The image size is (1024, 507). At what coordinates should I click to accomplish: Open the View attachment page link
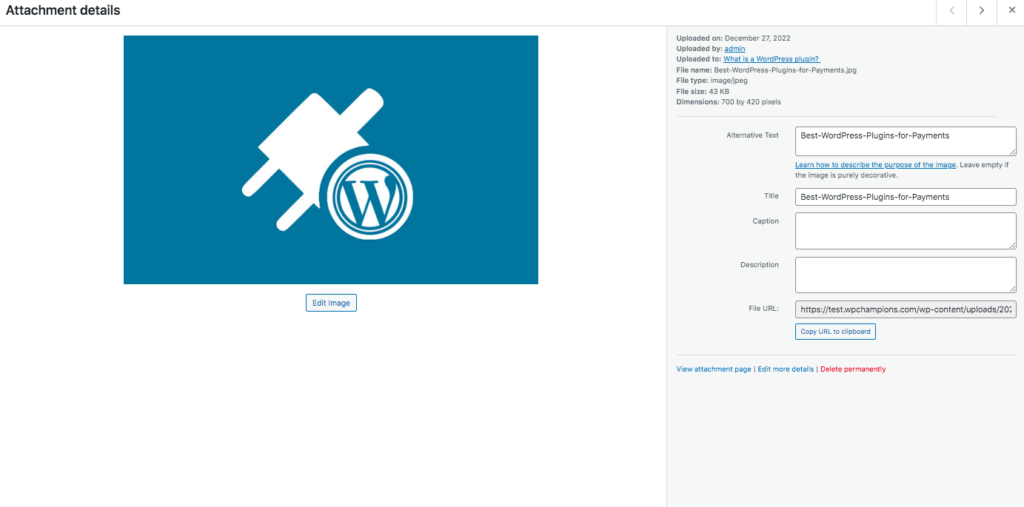[x=714, y=369]
